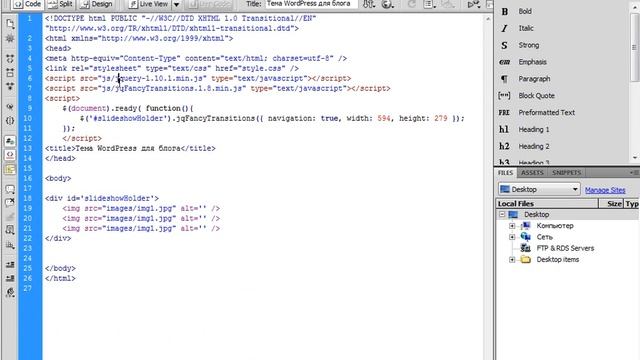This screenshot has height=360, width=640.
Task: Open the Live View options dropdown arrow
Action: 176,4
